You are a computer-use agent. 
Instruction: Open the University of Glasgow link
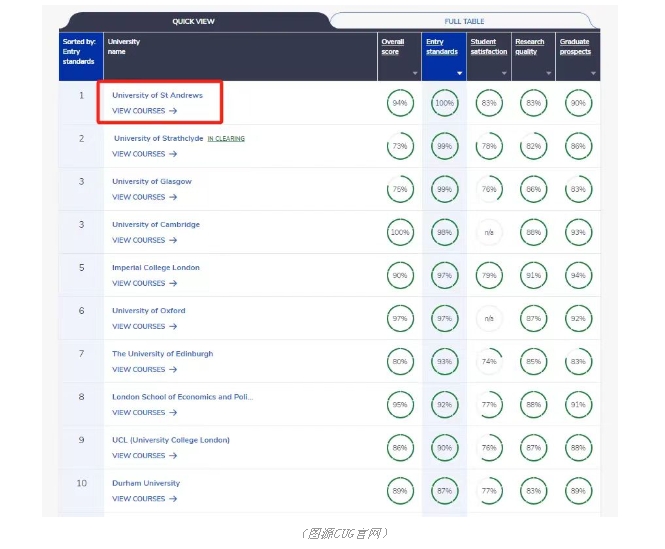pyautogui.click(x=152, y=182)
